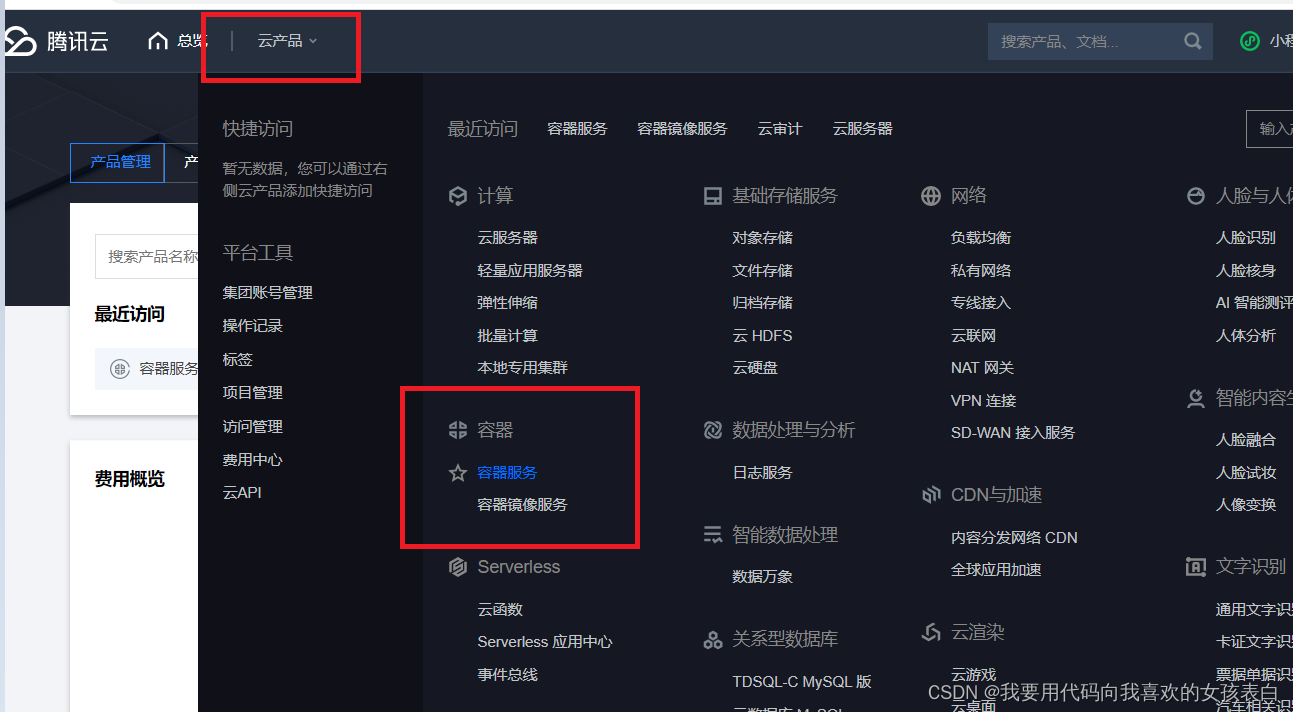The height and width of the screenshot is (712, 1293).
Task: Click the 数据处理与分析 category icon
Action: [713, 430]
